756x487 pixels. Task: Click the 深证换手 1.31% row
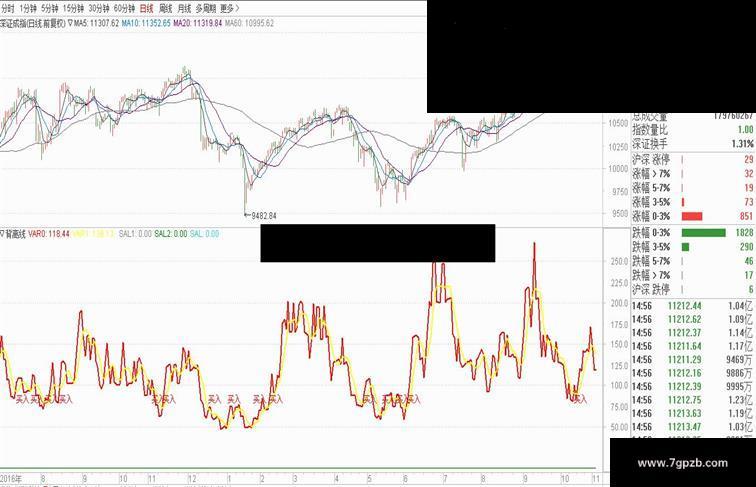click(692, 144)
